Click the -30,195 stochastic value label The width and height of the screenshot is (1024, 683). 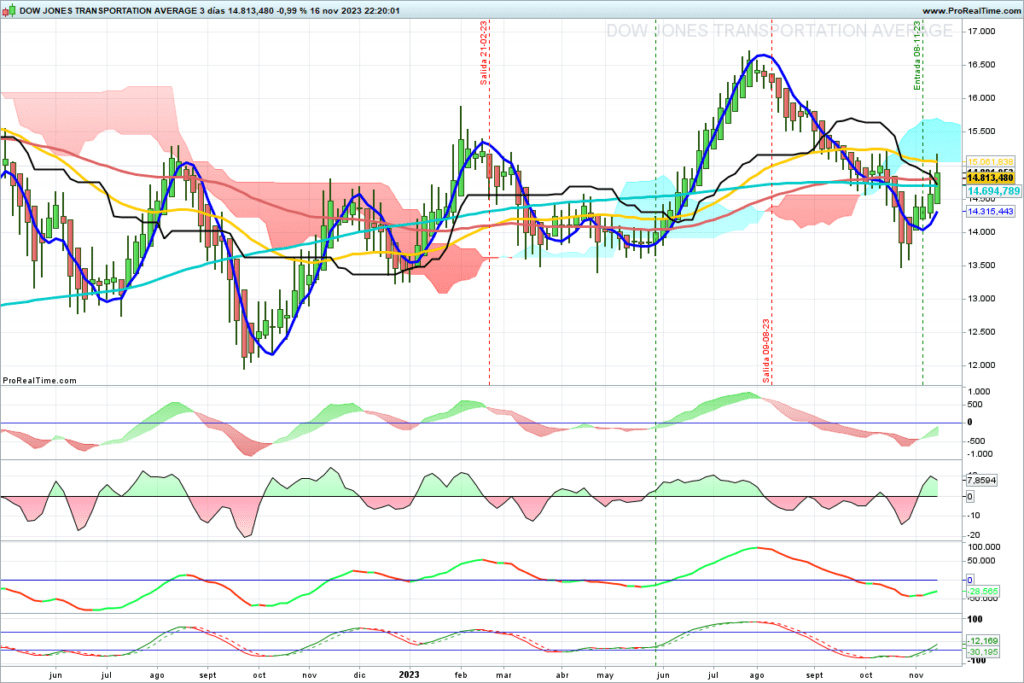click(983, 652)
